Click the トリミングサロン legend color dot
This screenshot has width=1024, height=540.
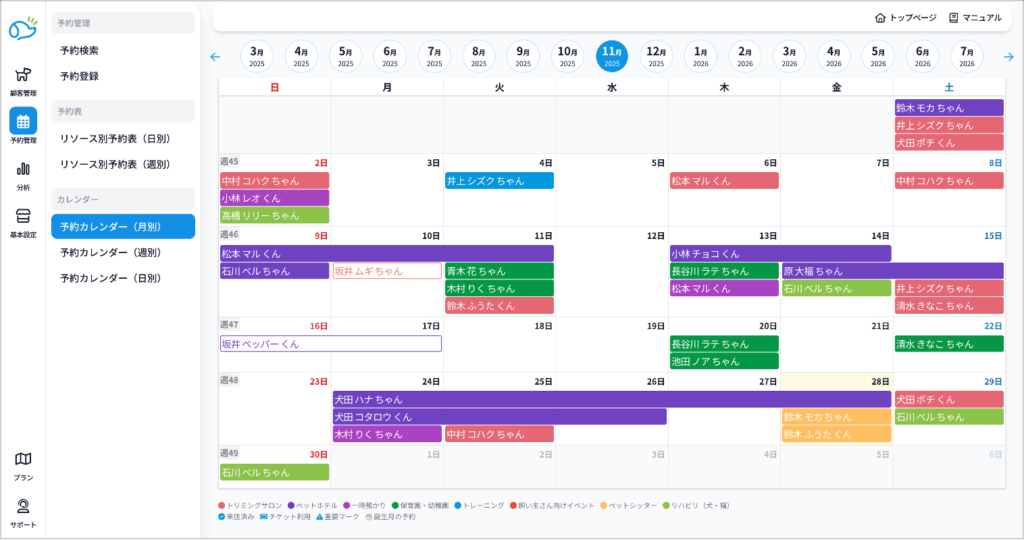tap(222, 506)
